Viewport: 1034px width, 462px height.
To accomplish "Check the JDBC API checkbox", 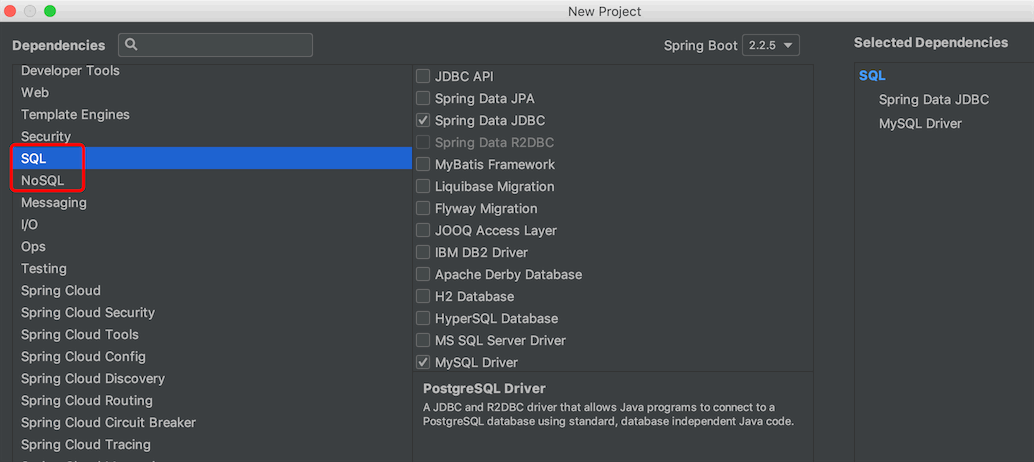I will [x=423, y=76].
